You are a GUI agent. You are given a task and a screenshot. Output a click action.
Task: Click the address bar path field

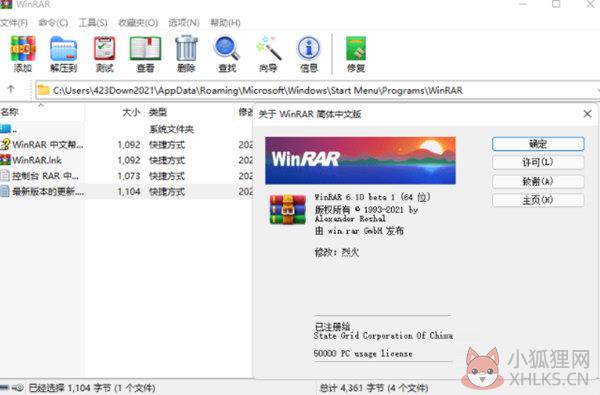click(x=318, y=90)
